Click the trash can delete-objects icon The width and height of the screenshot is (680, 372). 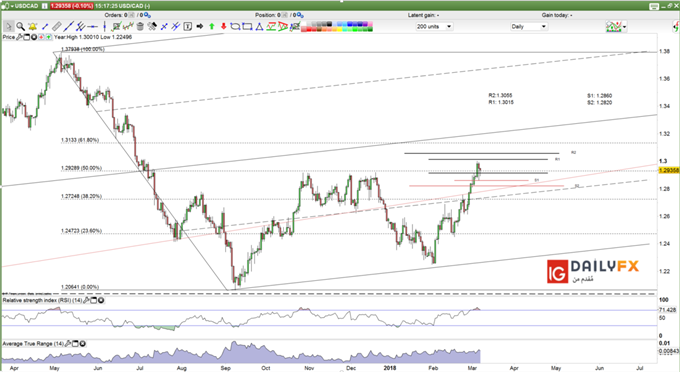(140, 26)
